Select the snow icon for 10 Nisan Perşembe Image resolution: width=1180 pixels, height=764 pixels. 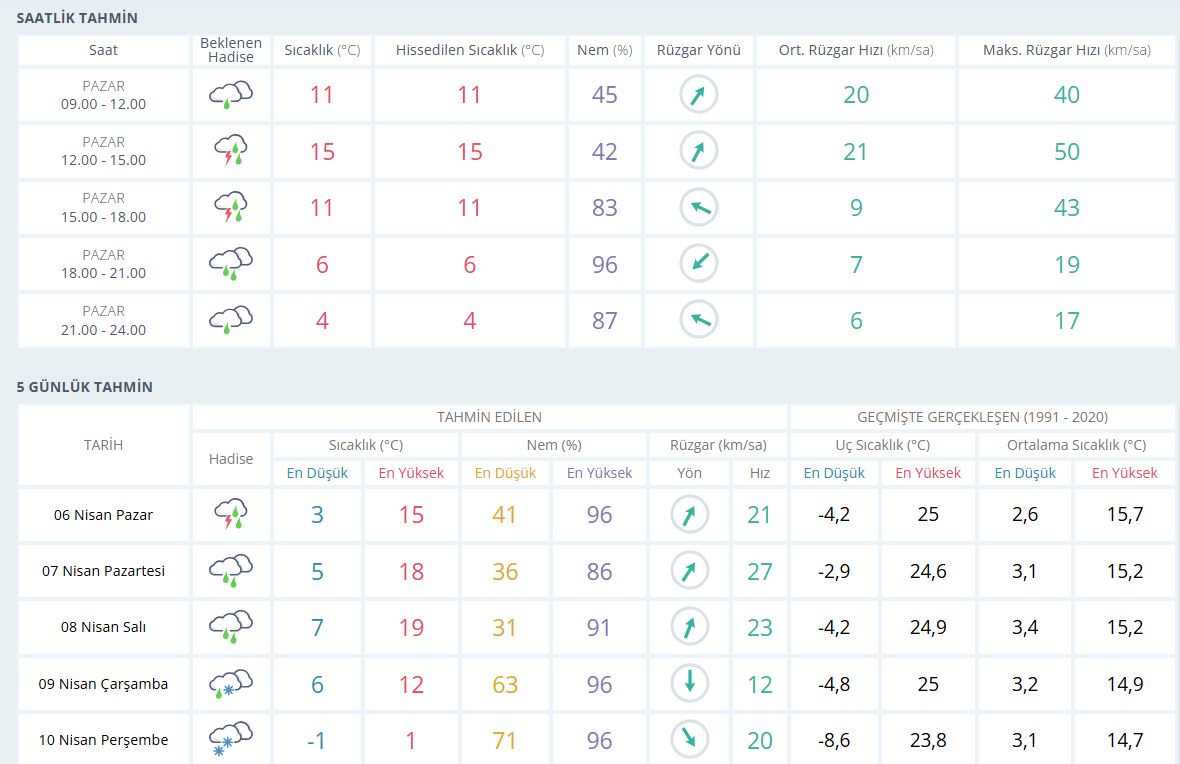point(230,740)
